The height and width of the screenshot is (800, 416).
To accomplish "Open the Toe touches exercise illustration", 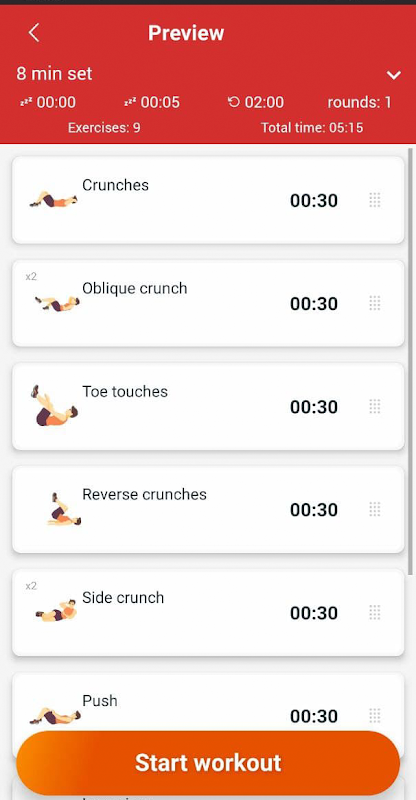I will (x=54, y=406).
